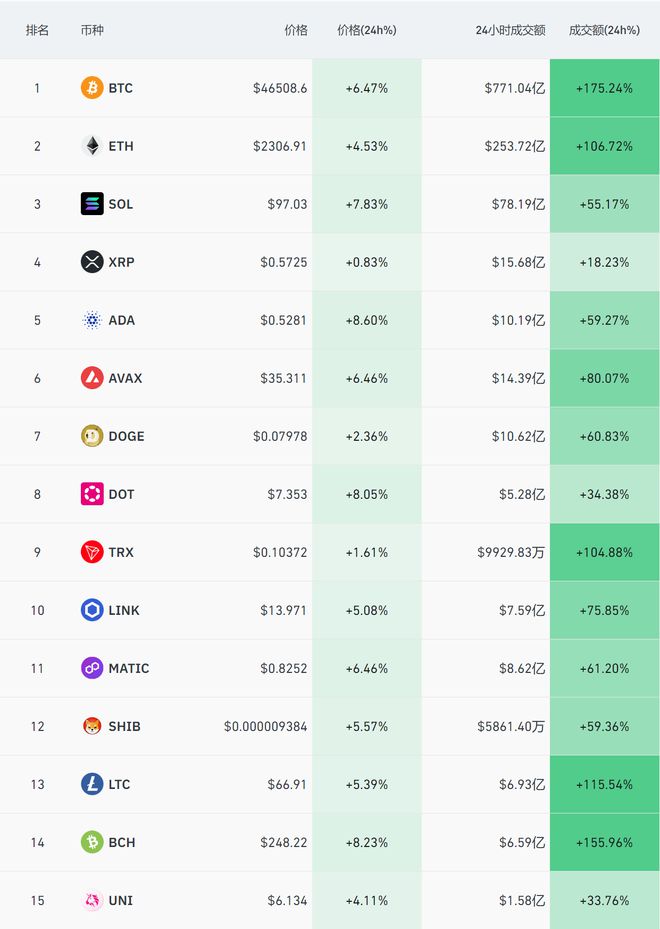
Task: Select the XRP coin icon
Action: click(92, 262)
